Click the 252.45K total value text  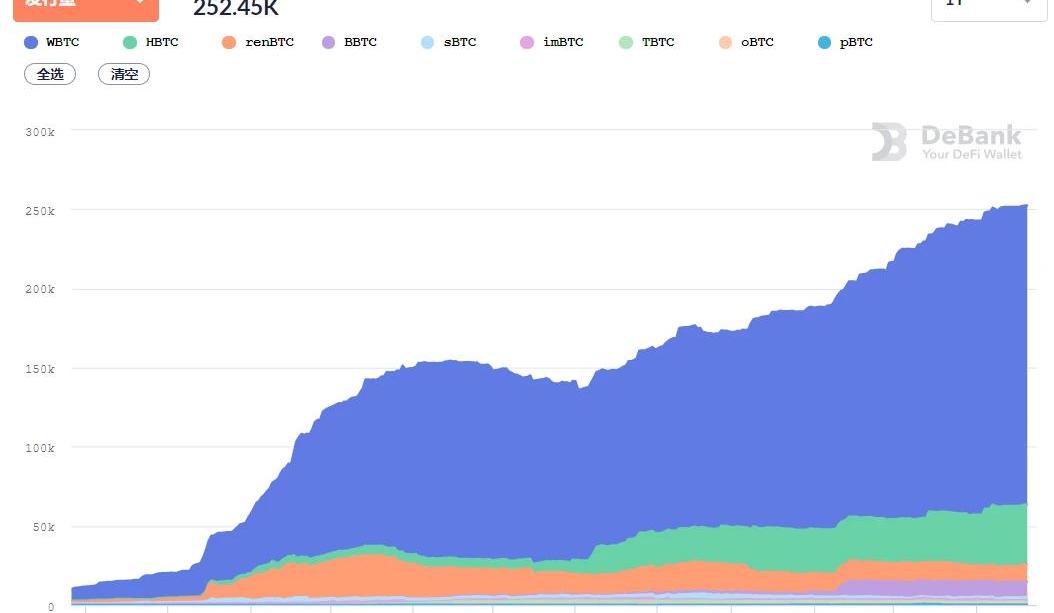pos(236,9)
